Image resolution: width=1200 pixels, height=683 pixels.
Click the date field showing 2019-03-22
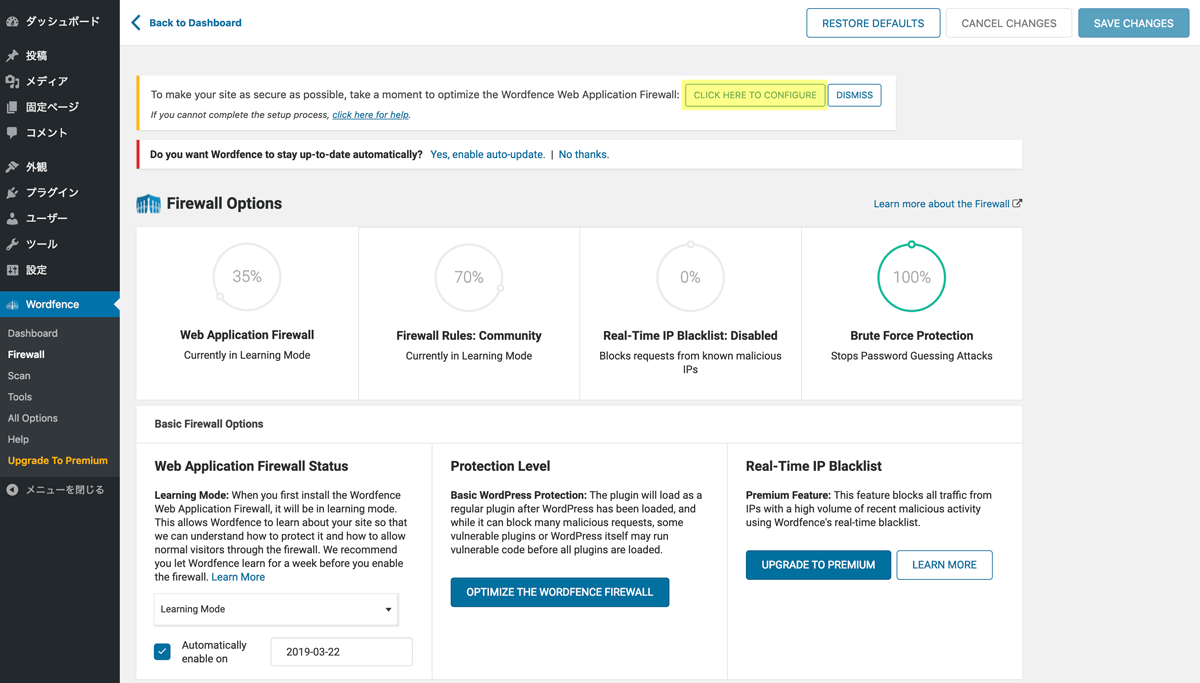click(341, 652)
